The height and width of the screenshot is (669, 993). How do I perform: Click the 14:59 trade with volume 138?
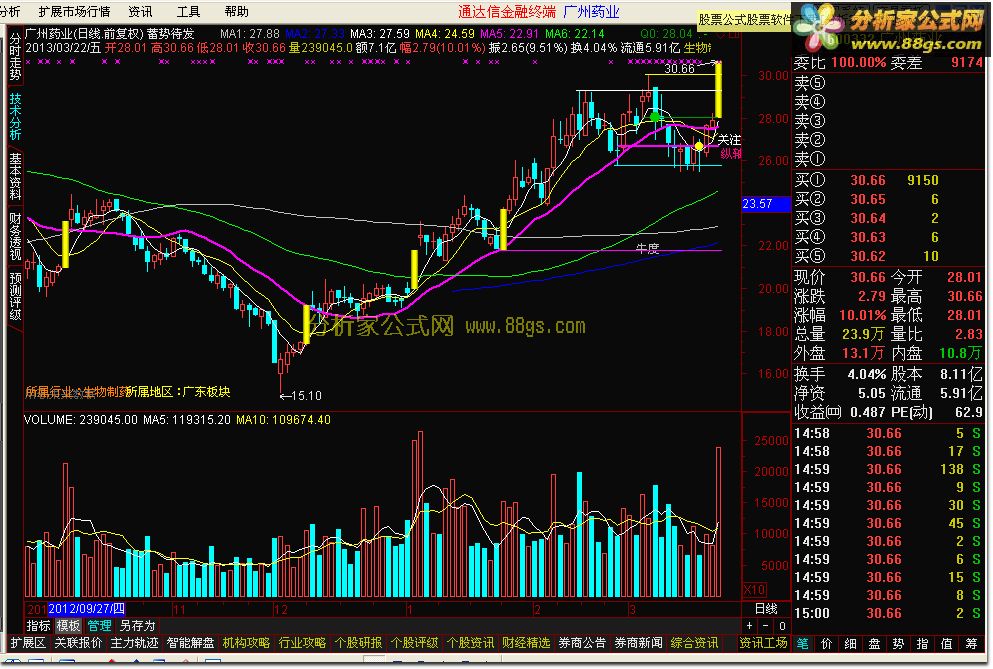click(x=887, y=469)
